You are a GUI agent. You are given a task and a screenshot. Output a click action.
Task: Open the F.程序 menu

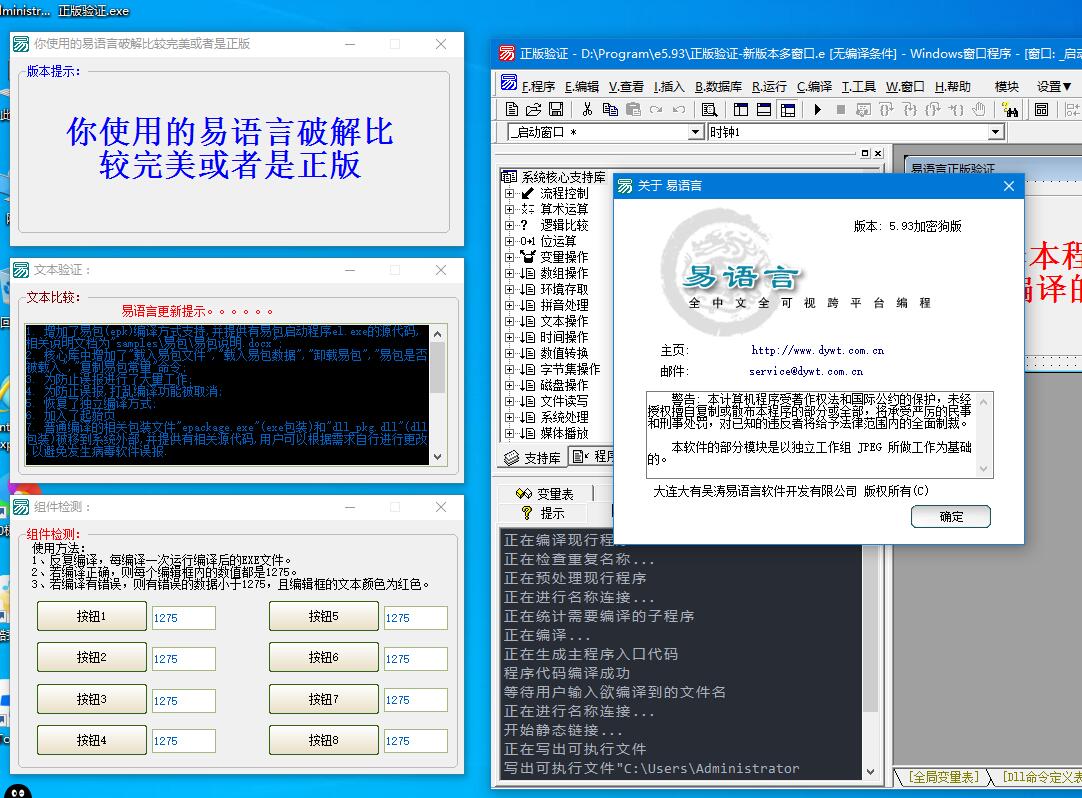tap(538, 86)
